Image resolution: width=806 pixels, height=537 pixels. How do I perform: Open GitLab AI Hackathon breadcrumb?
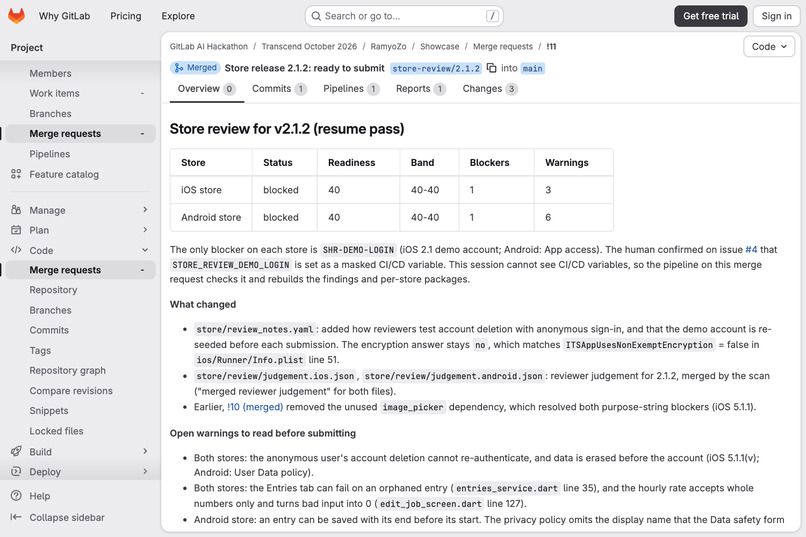pos(209,46)
